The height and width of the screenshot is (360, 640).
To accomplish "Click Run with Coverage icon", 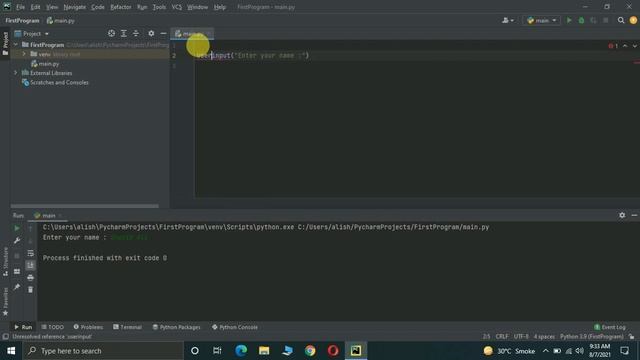I will 593,20.
